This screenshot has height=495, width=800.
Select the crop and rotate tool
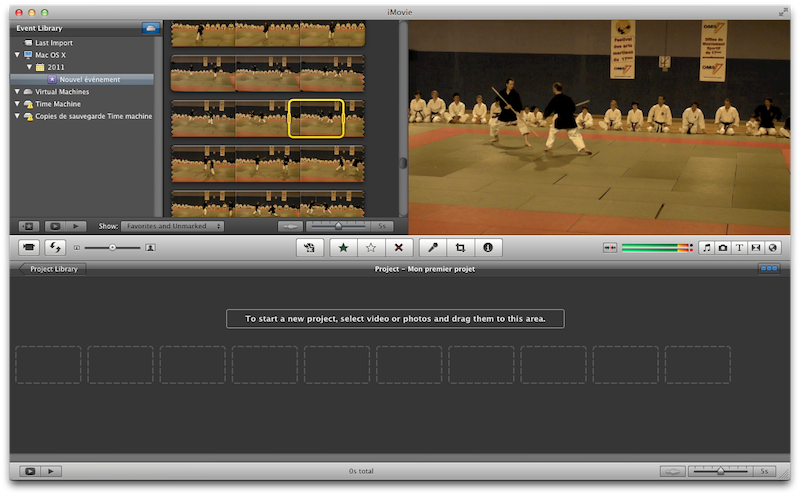coord(460,248)
